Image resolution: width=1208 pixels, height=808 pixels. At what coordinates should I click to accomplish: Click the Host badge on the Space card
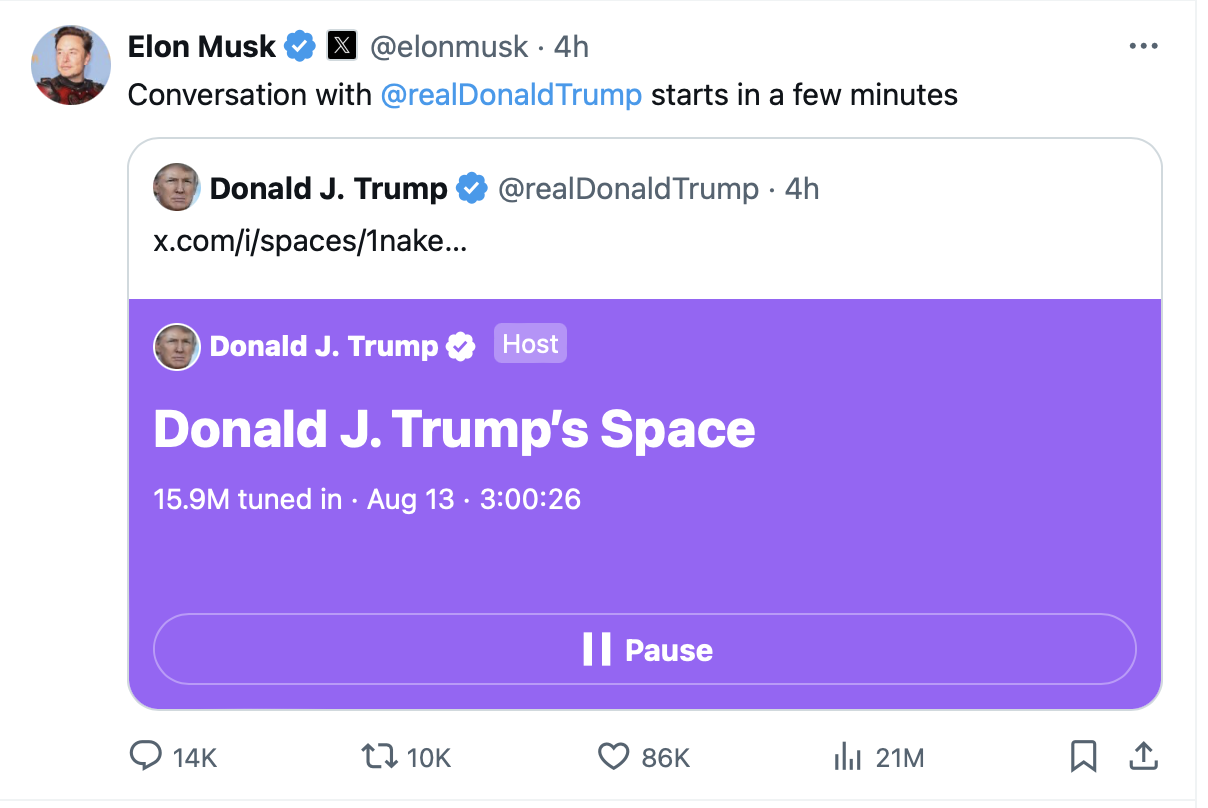[530, 343]
